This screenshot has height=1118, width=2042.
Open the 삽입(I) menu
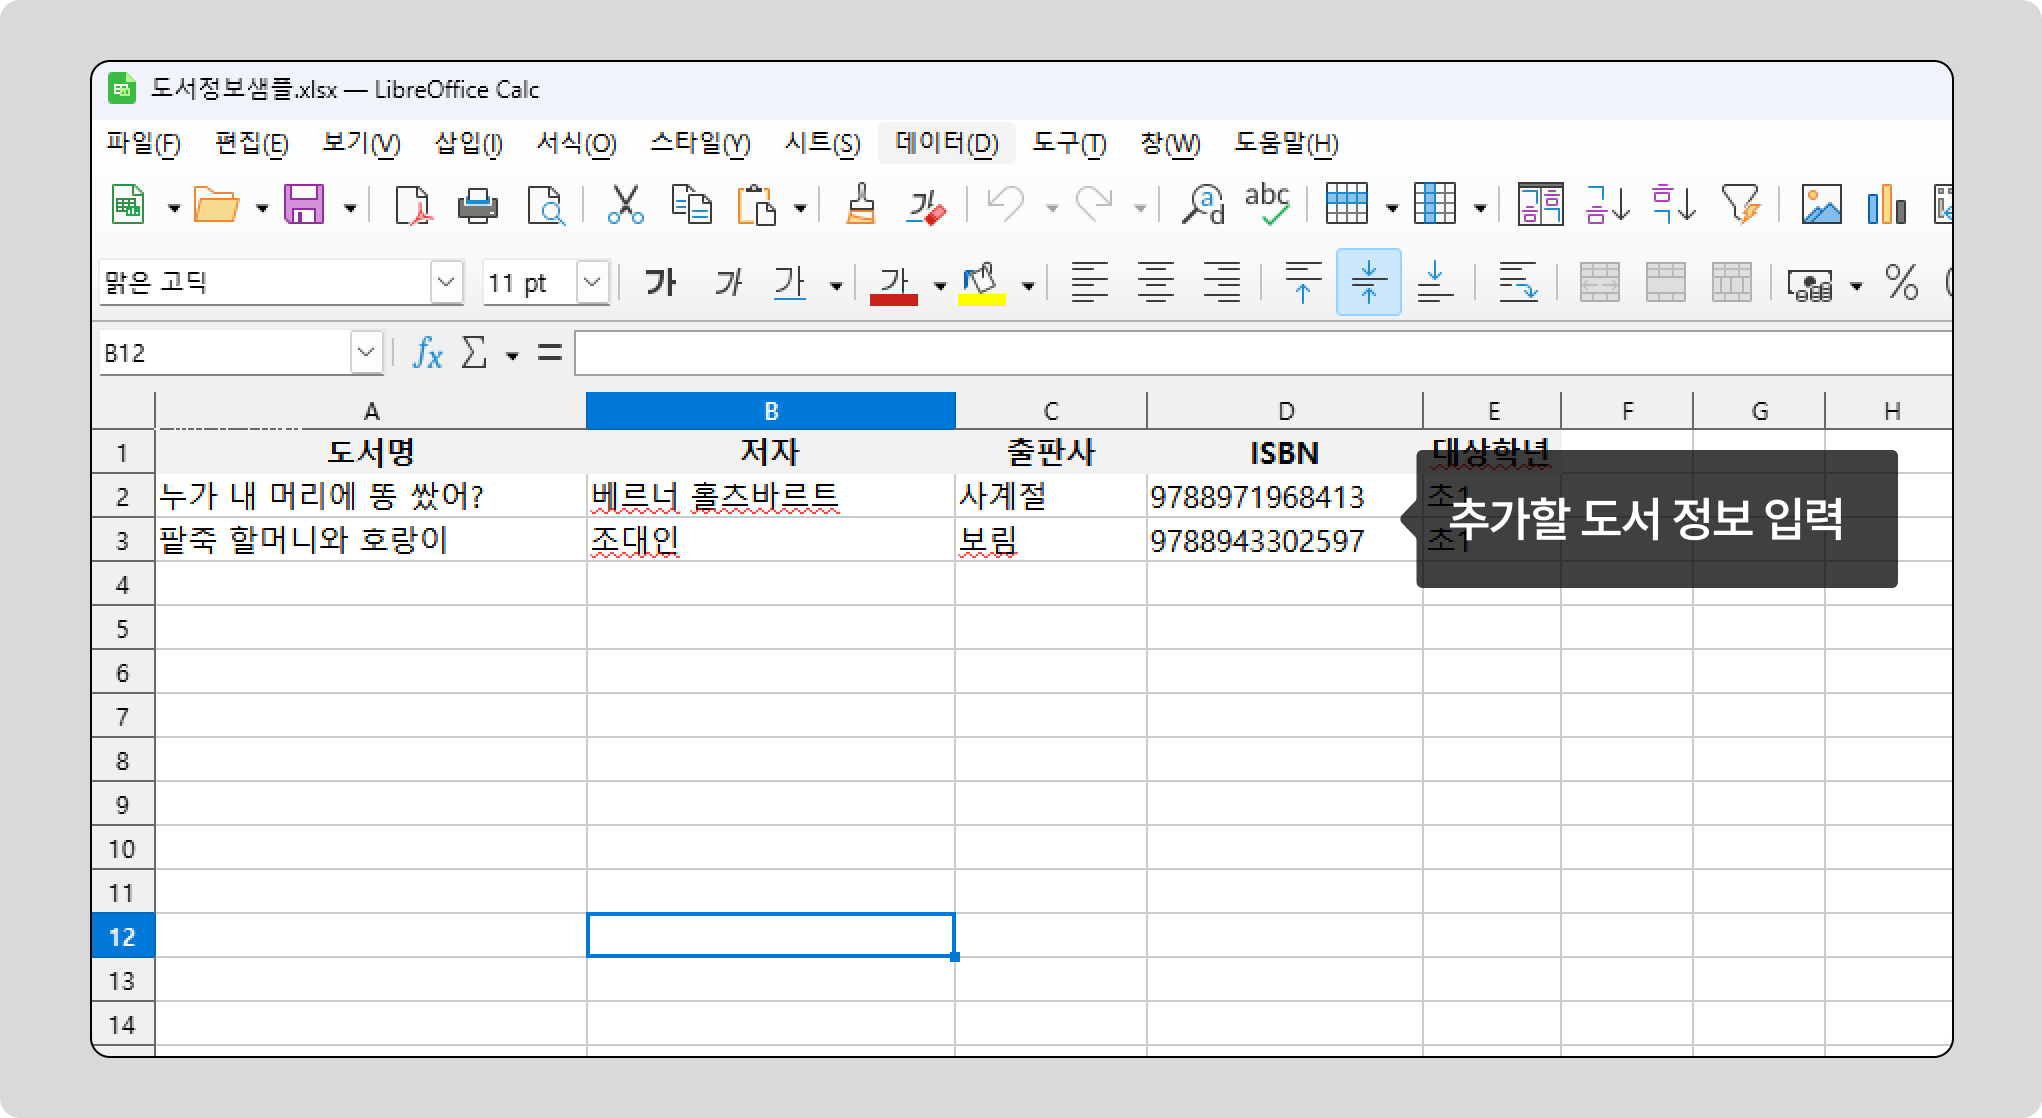(x=468, y=144)
